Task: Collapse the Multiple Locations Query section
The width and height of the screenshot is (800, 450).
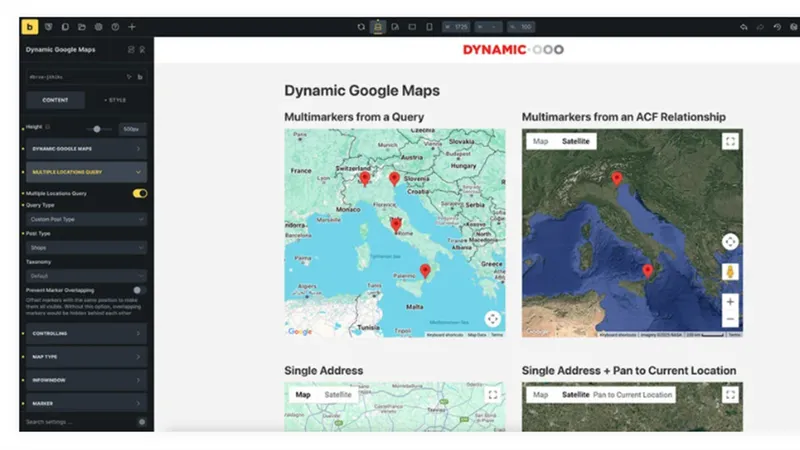Action: click(x=86, y=172)
